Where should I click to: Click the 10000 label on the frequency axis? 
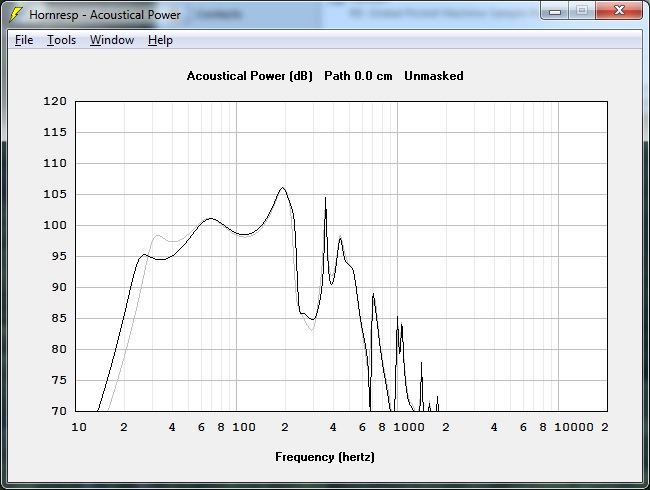point(574,427)
